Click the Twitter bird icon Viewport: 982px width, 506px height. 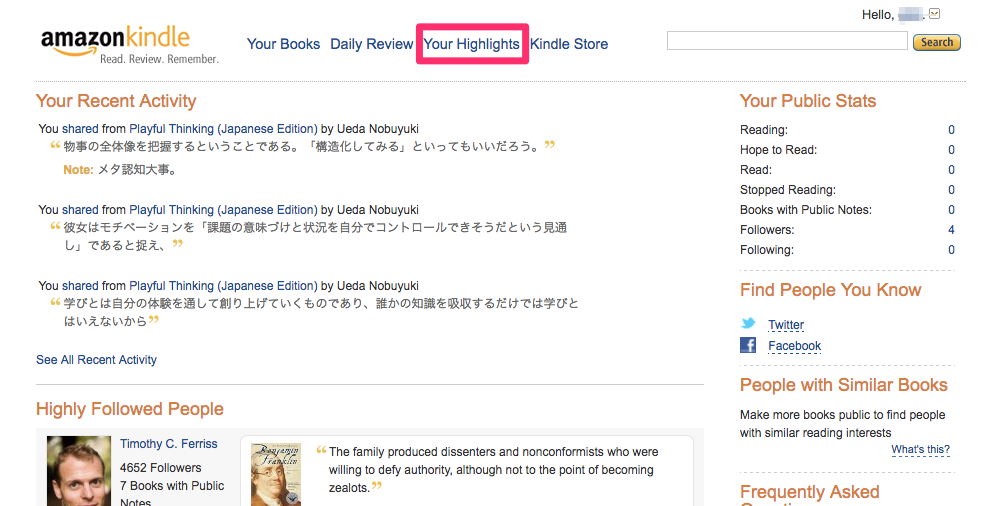(748, 324)
